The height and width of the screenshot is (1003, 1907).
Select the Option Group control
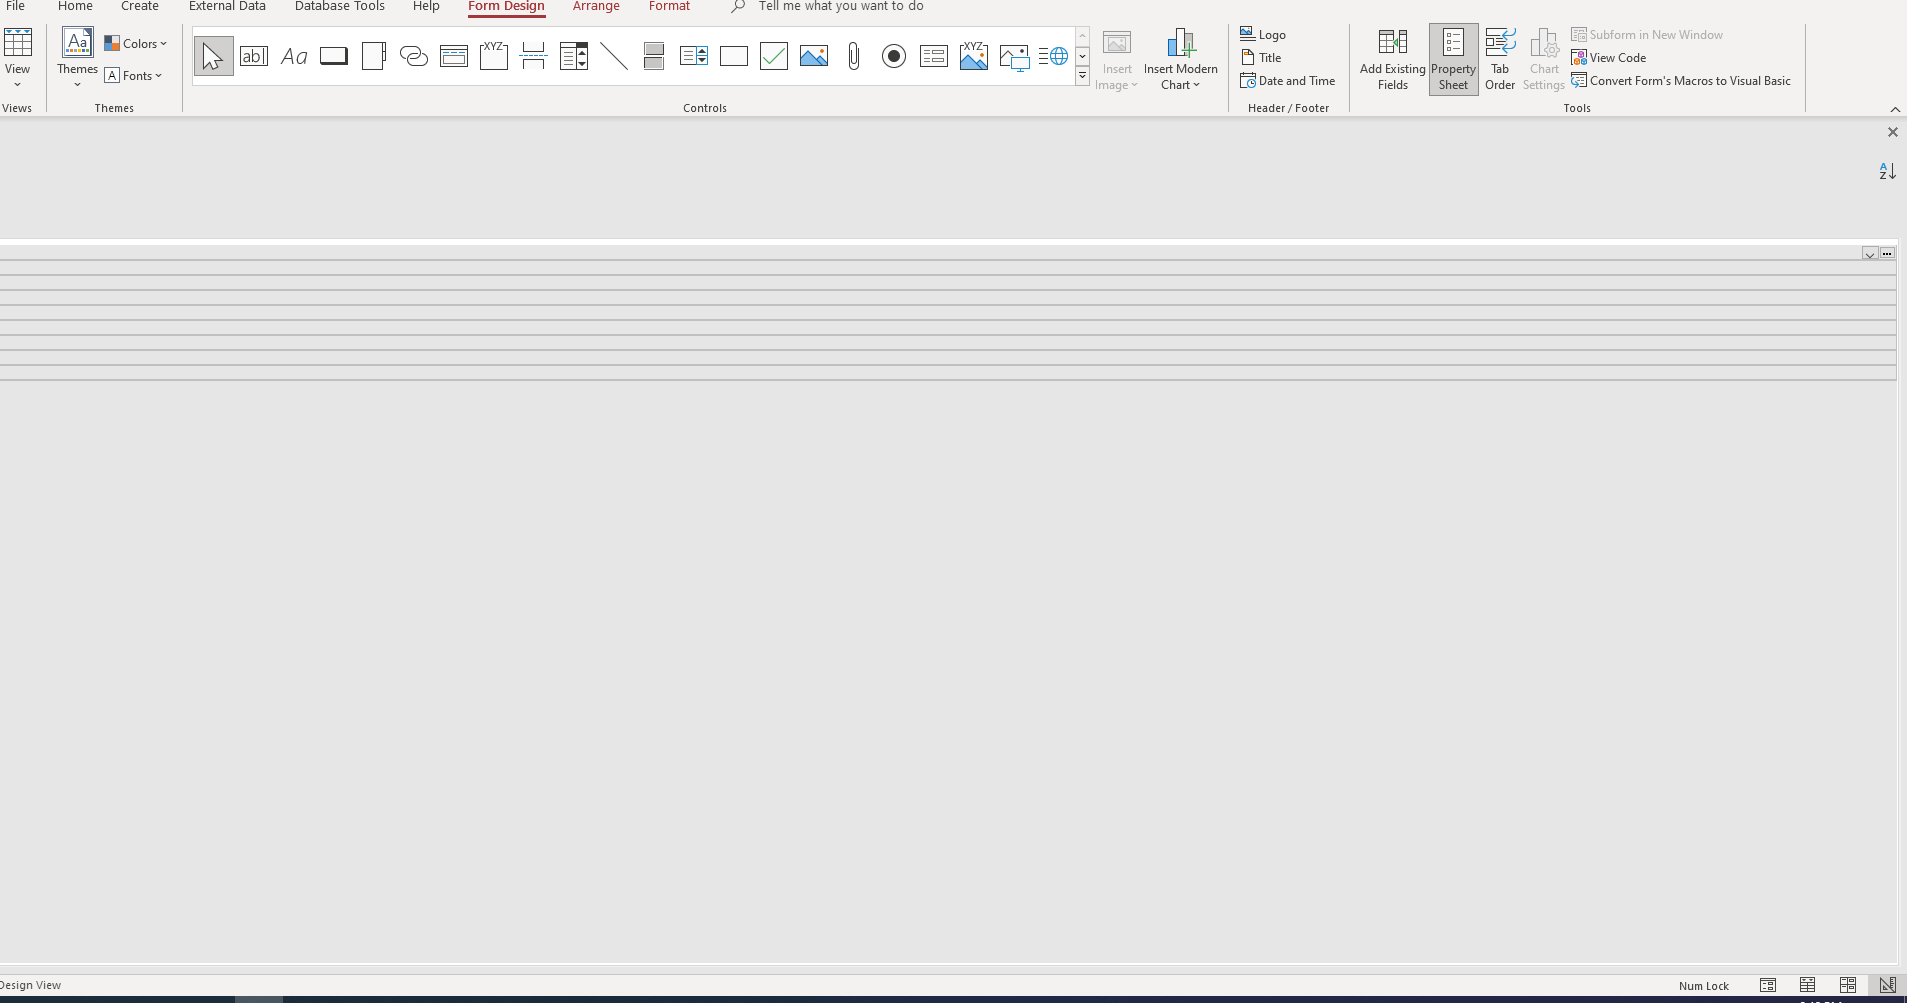coord(494,56)
